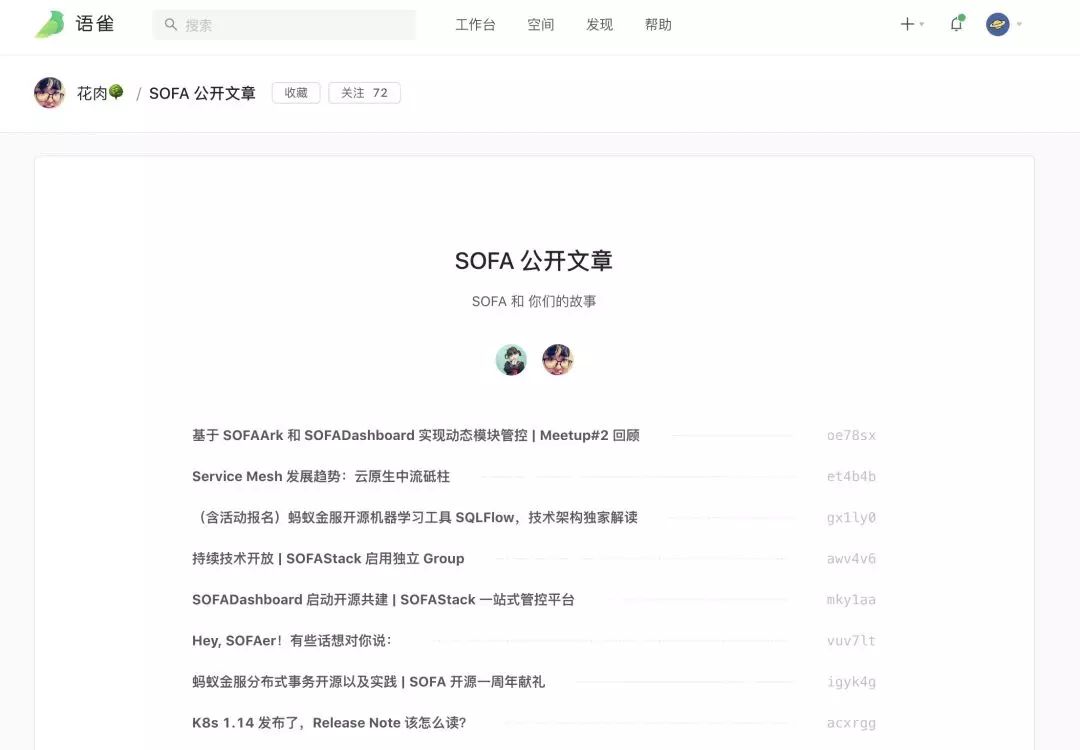Viewport: 1080px width, 750px height.
Task: Open the plus create-new menu
Action: 907,24
